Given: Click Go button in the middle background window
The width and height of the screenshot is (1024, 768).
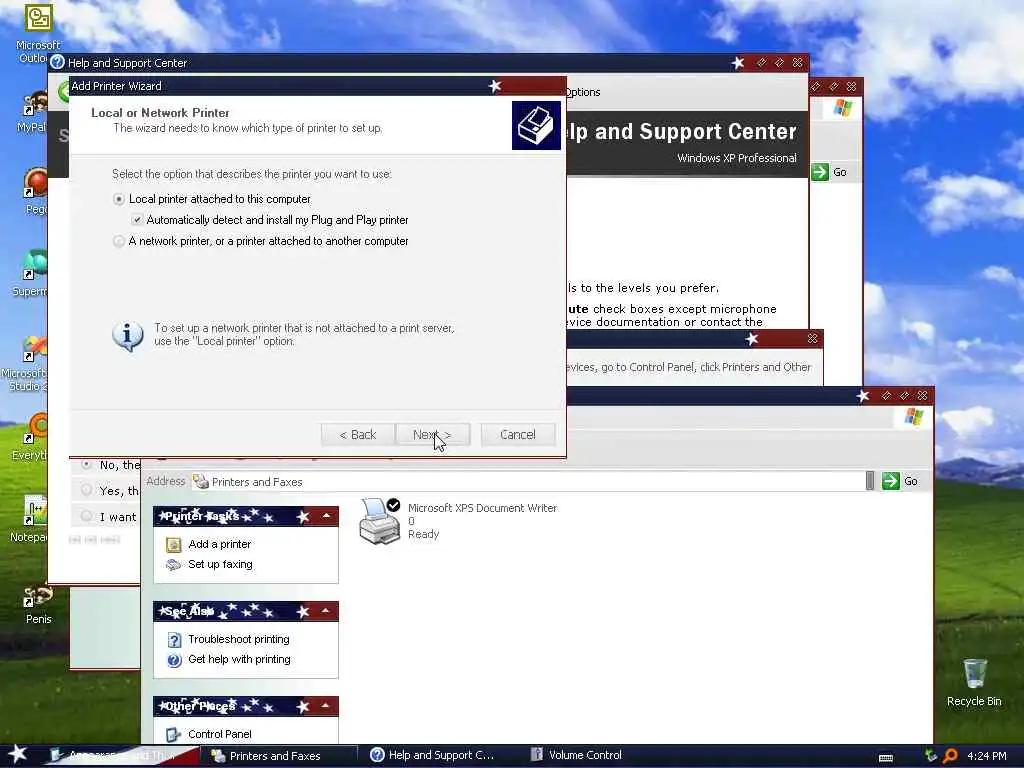Looking at the screenshot, I should click(x=829, y=172).
